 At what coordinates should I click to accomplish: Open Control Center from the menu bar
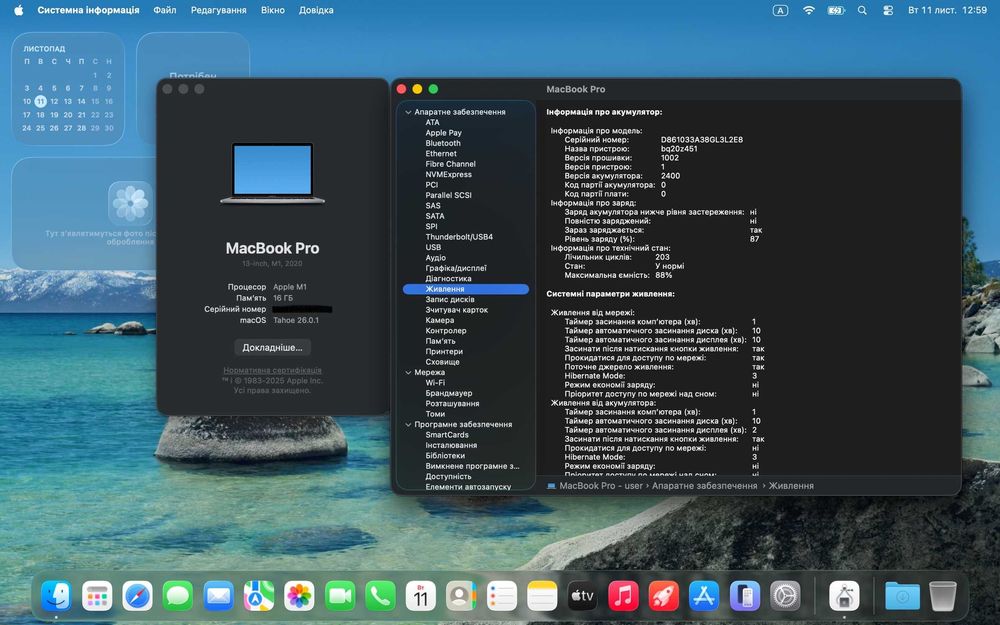click(888, 10)
